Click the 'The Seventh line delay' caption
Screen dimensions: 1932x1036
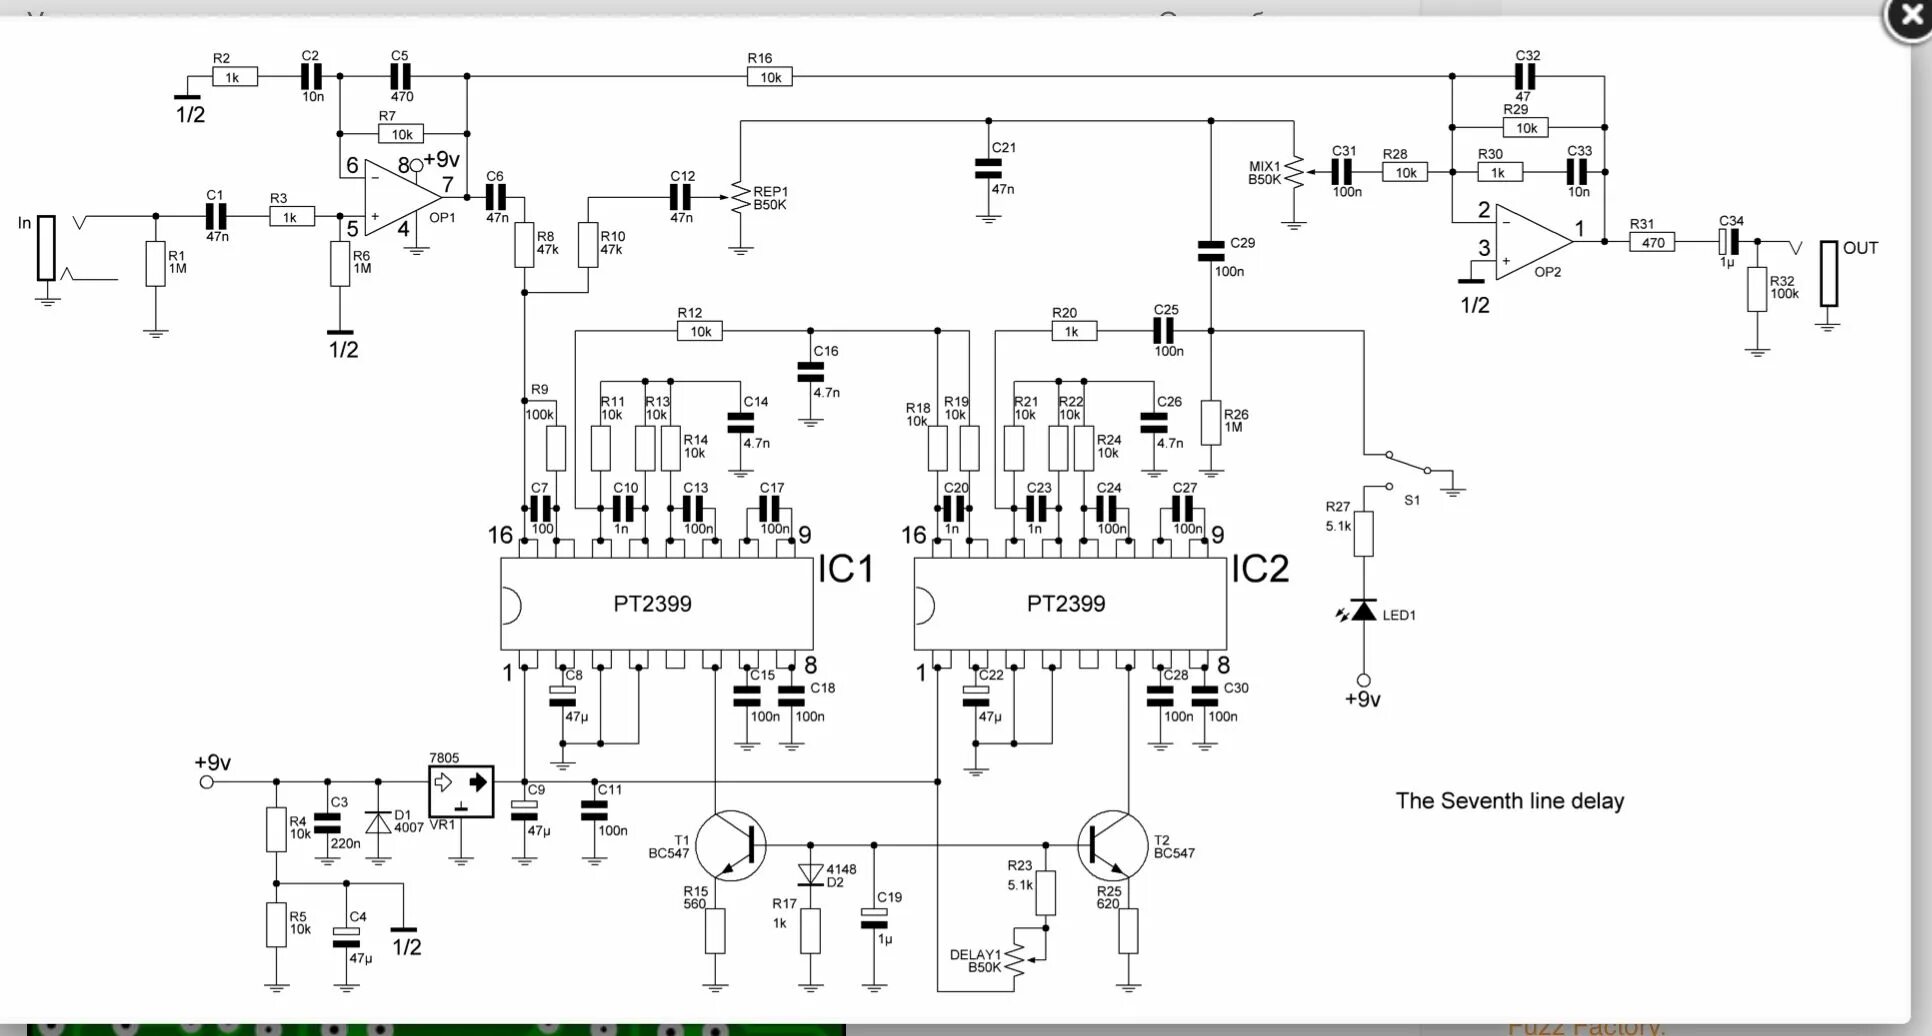point(1509,801)
